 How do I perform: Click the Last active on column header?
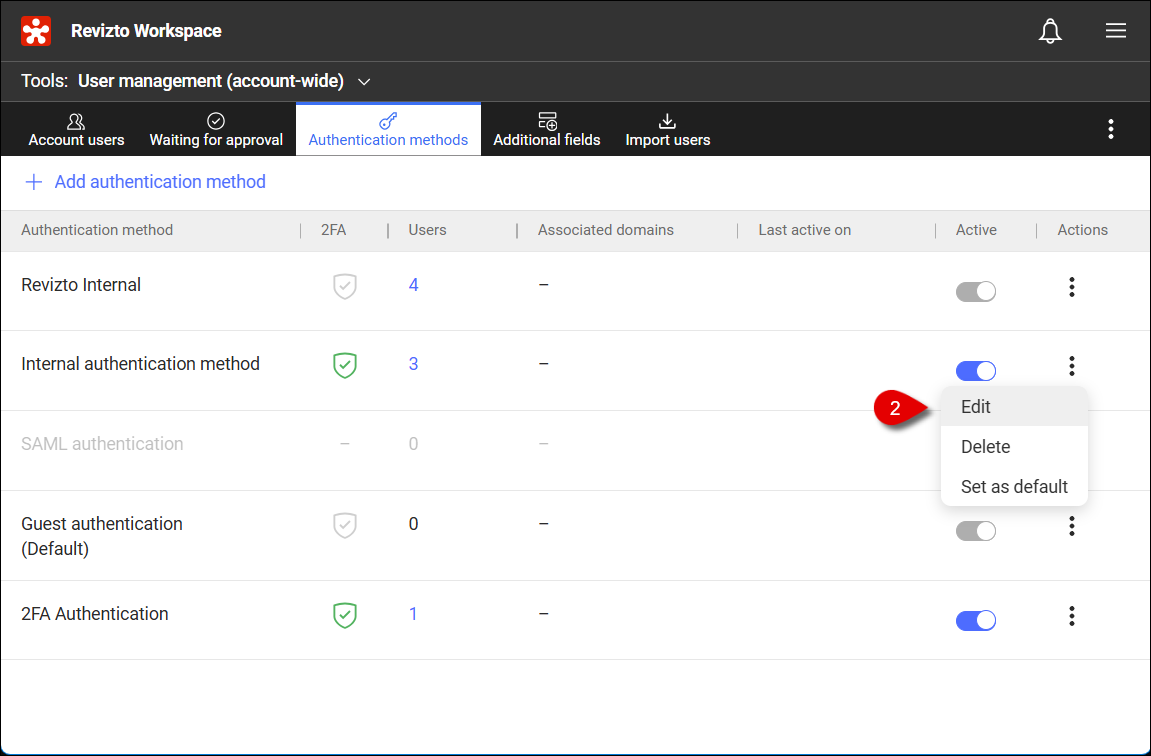click(805, 230)
